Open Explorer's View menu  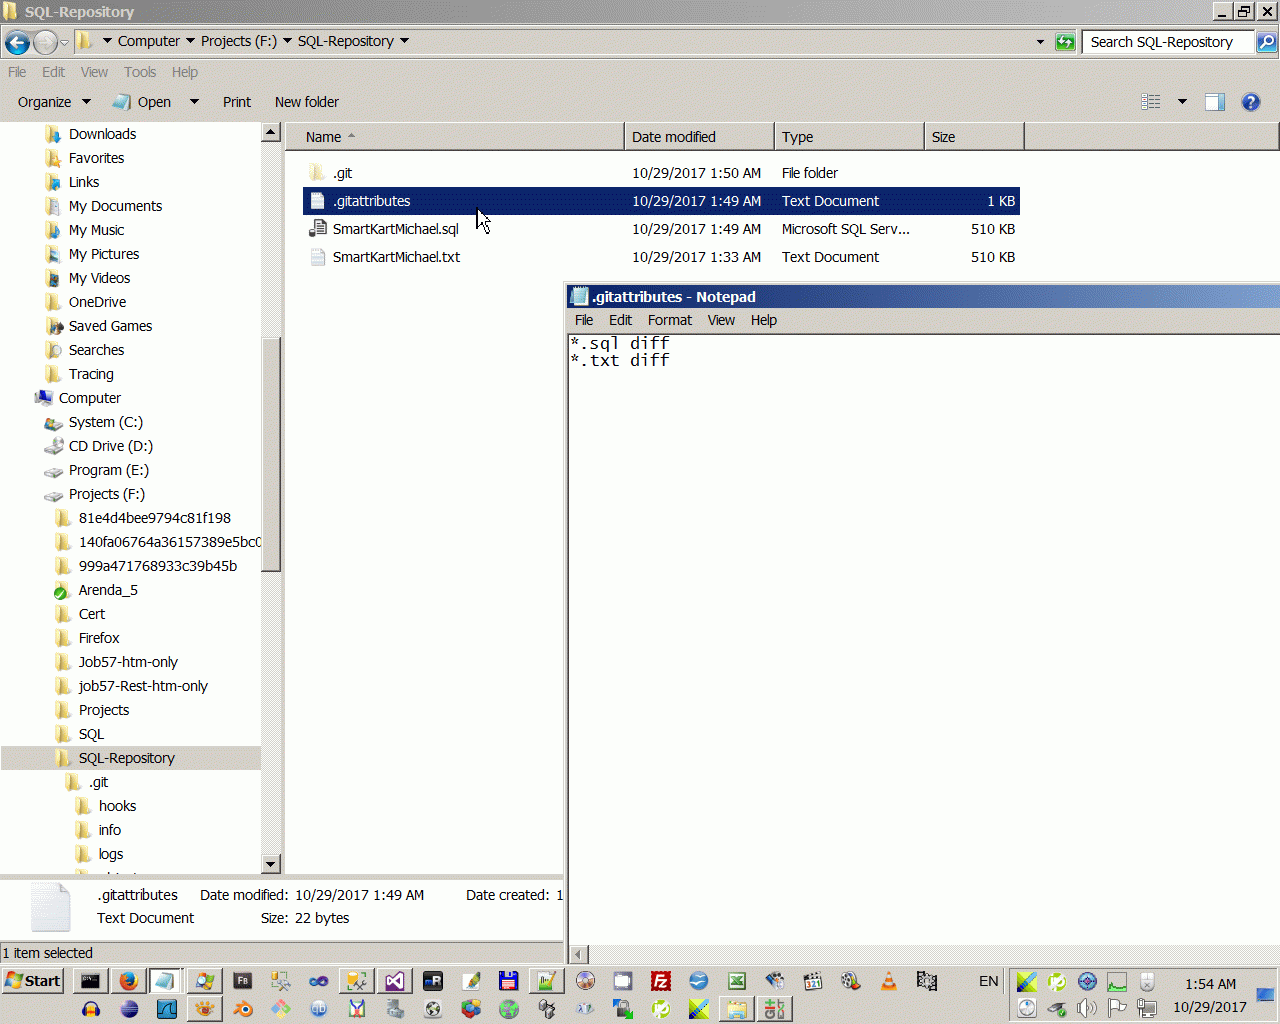[94, 72]
